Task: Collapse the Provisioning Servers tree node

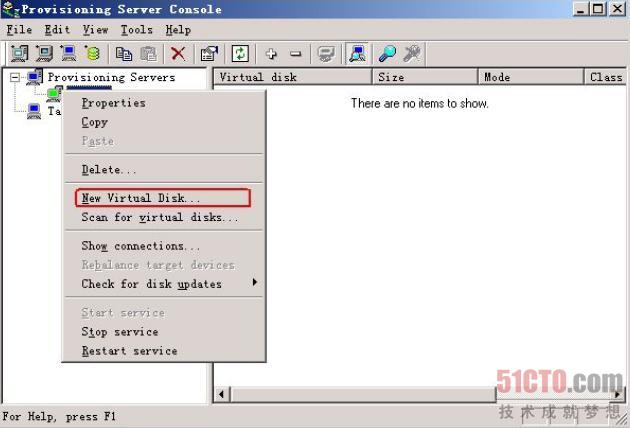Action: (x=14, y=77)
